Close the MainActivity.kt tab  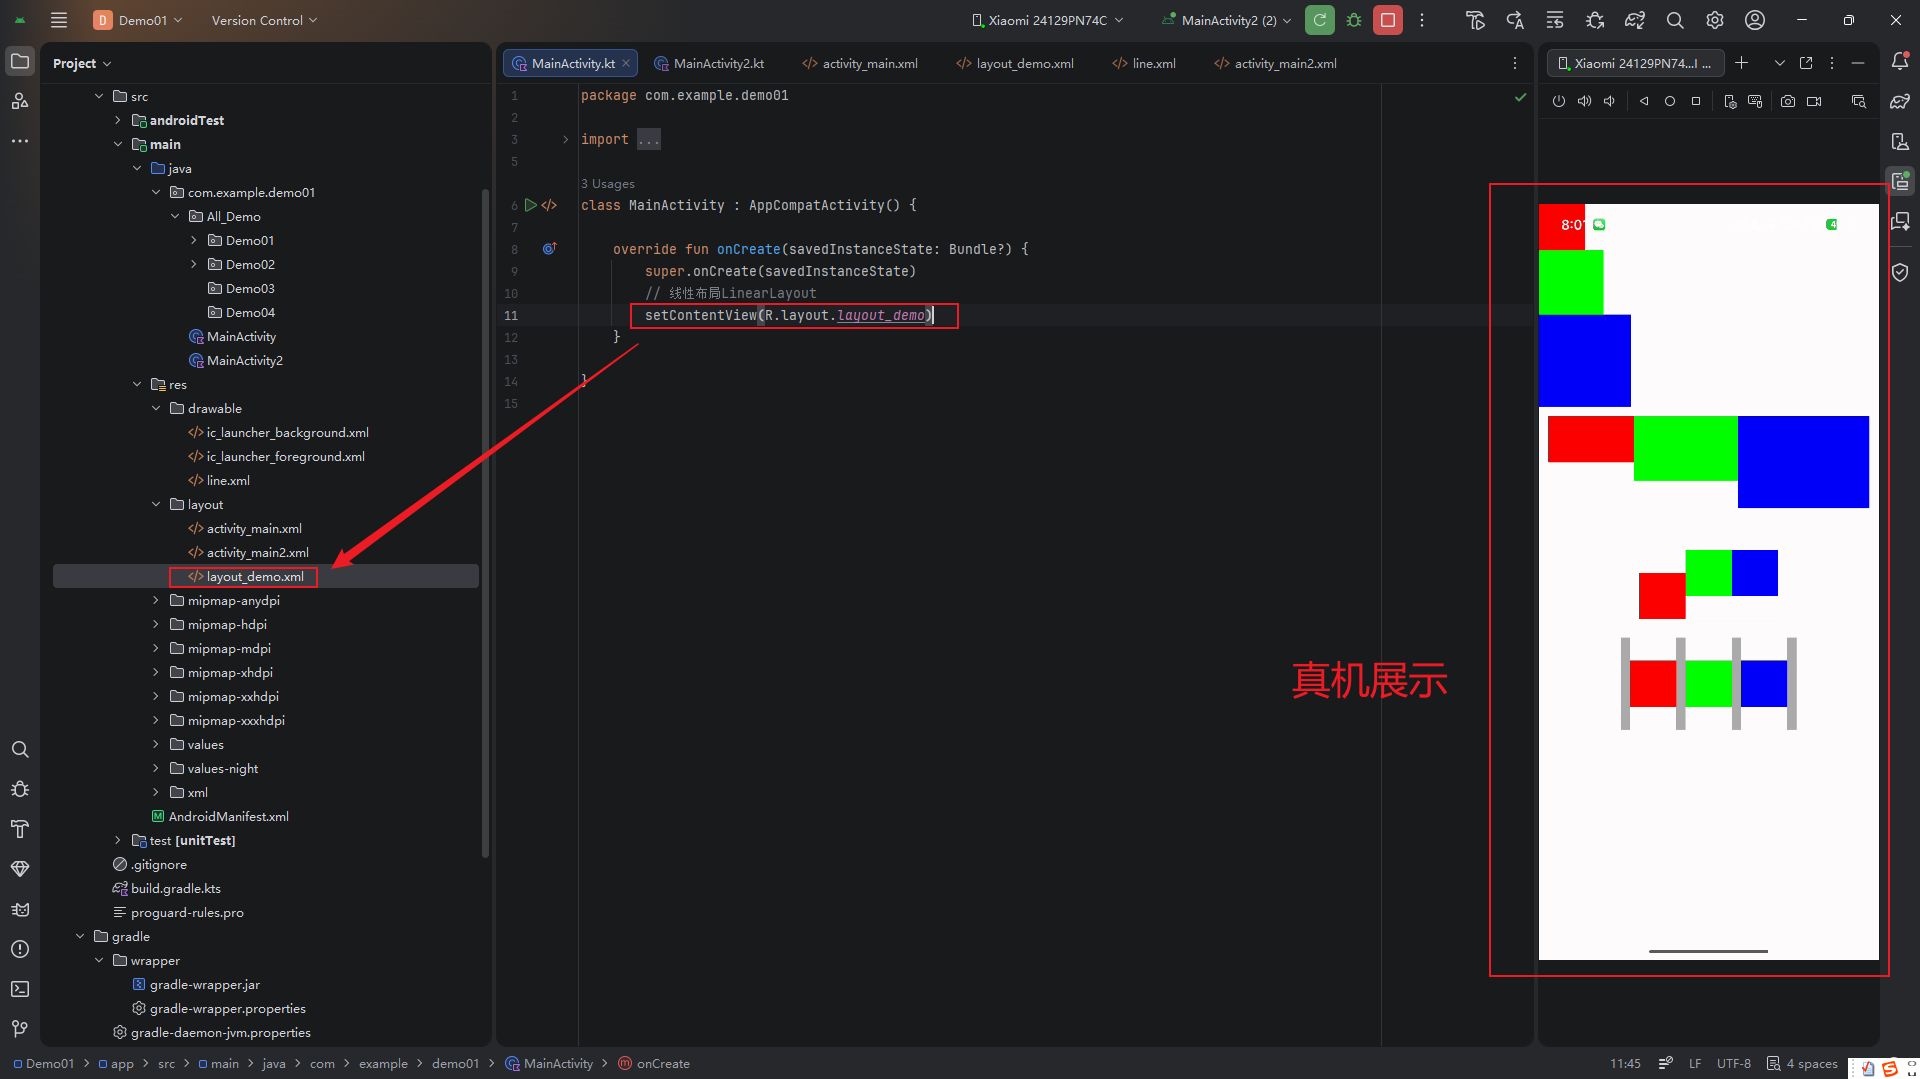point(626,63)
